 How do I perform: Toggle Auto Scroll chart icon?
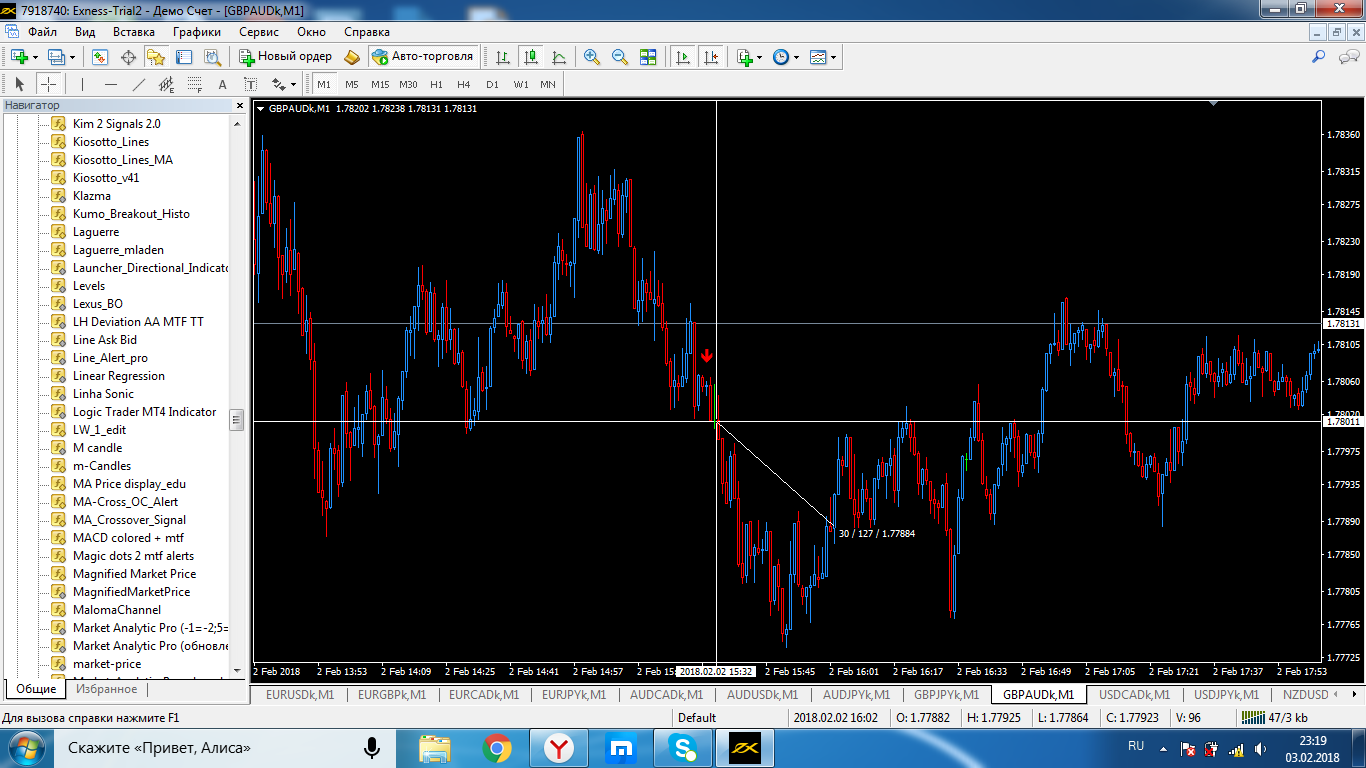[x=683, y=57]
